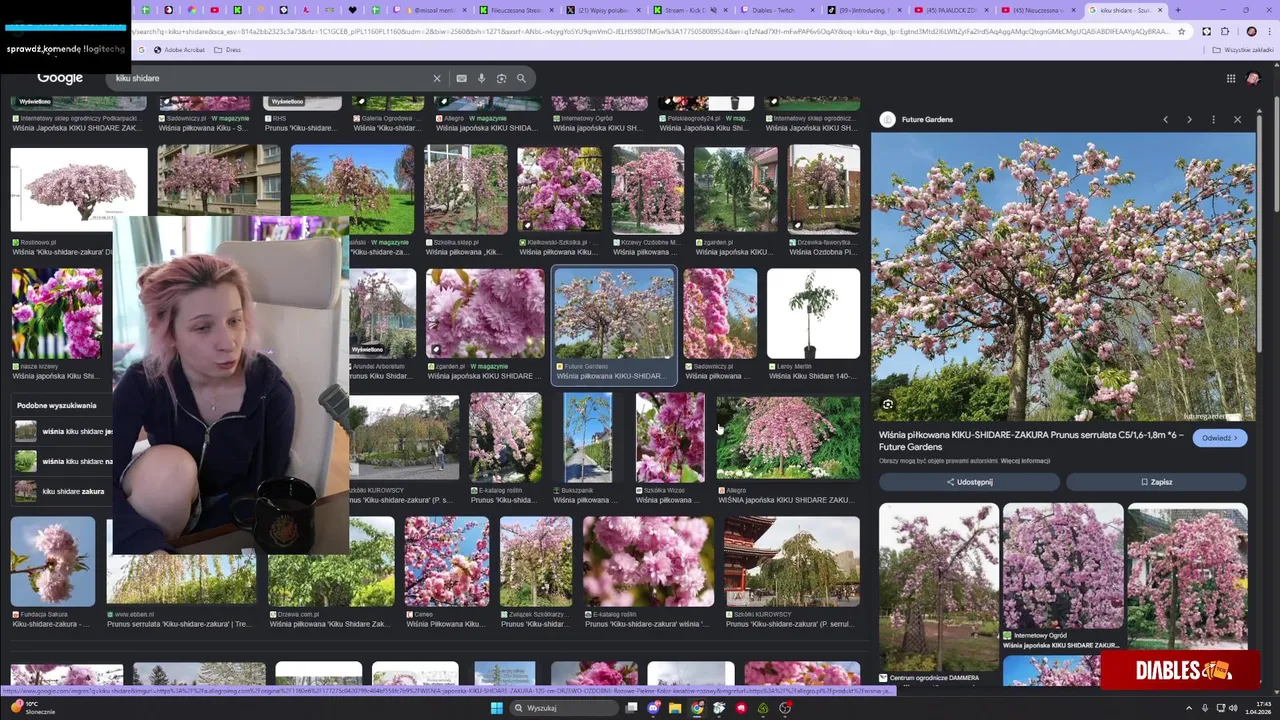Image resolution: width=1280 pixels, height=720 pixels.
Task: Click the Udostępnij share button
Action: coord(969,482)
